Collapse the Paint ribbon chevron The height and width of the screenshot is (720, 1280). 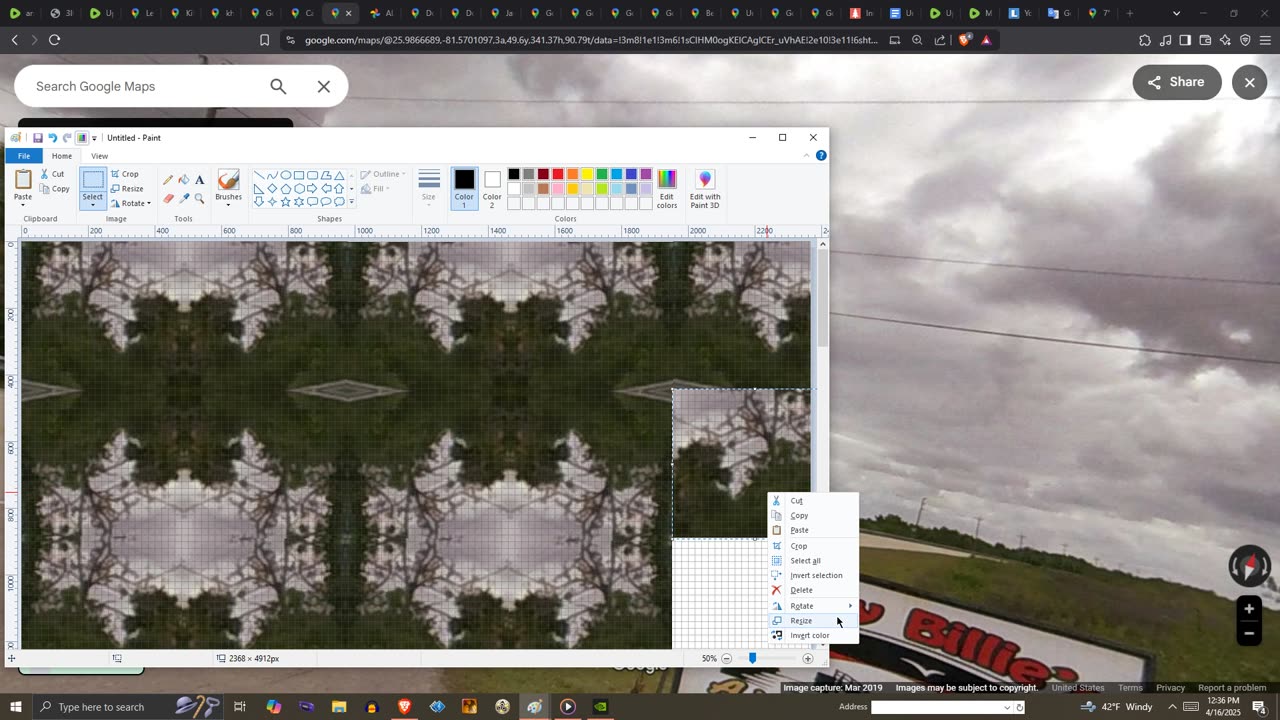pyautogui.click(x=807, y=156)
